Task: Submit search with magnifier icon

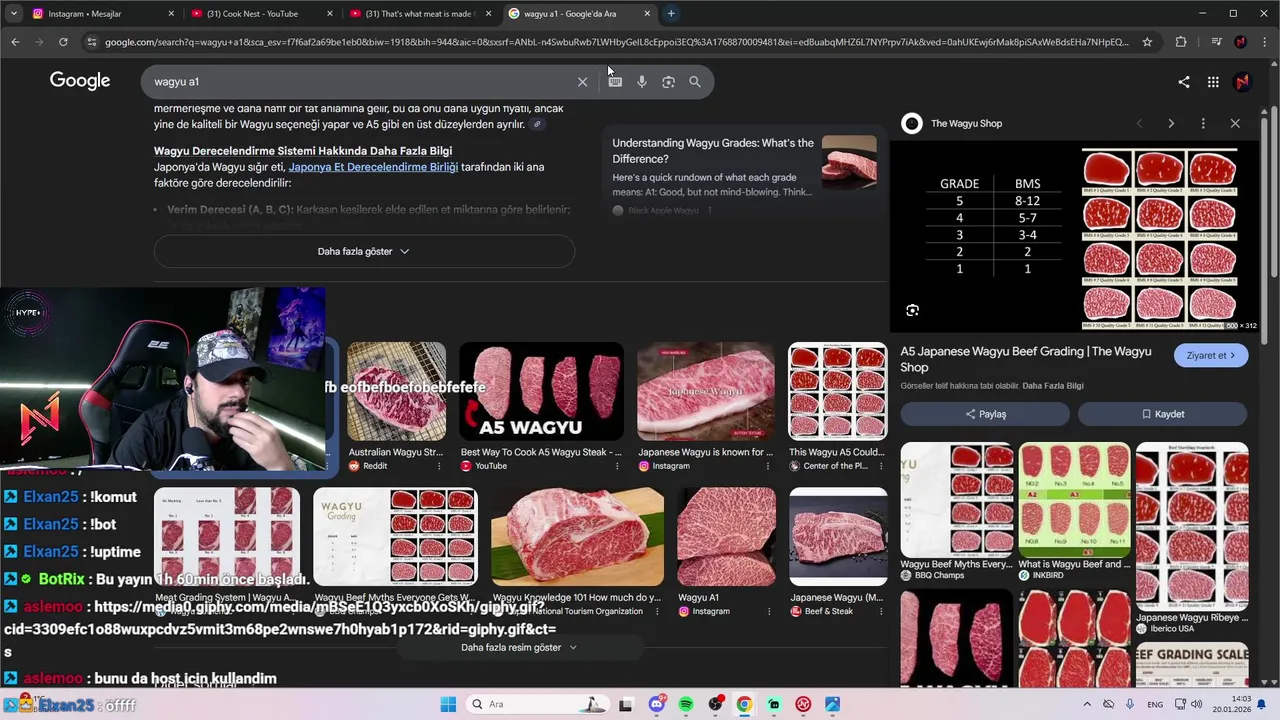Action: tap(695, 82)
